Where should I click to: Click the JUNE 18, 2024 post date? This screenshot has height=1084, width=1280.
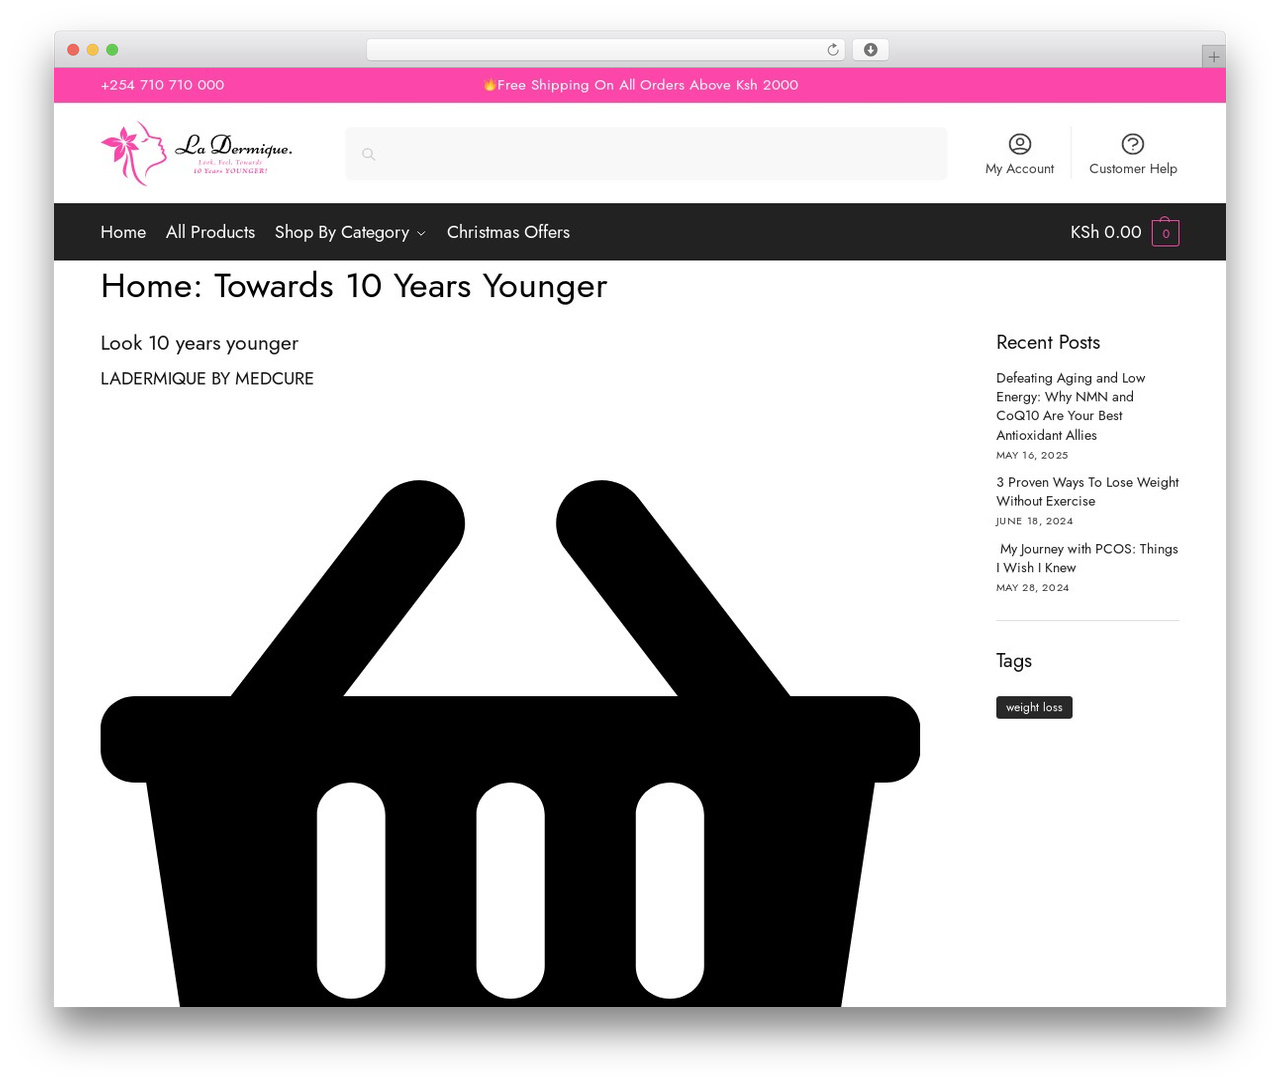(1034, 521)
